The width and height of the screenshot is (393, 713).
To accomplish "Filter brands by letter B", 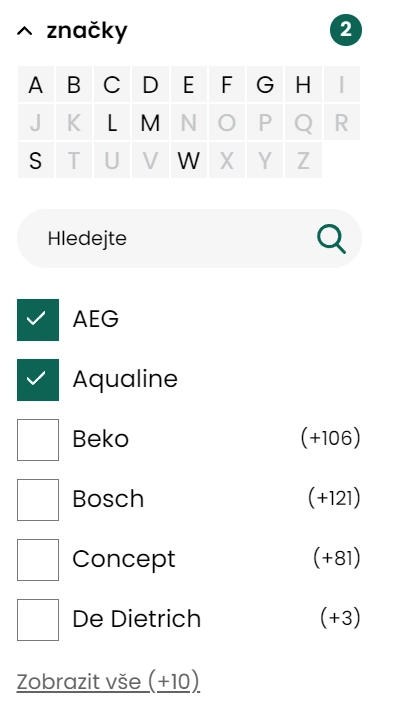I will pyautogui.click(x=74, y=84).
